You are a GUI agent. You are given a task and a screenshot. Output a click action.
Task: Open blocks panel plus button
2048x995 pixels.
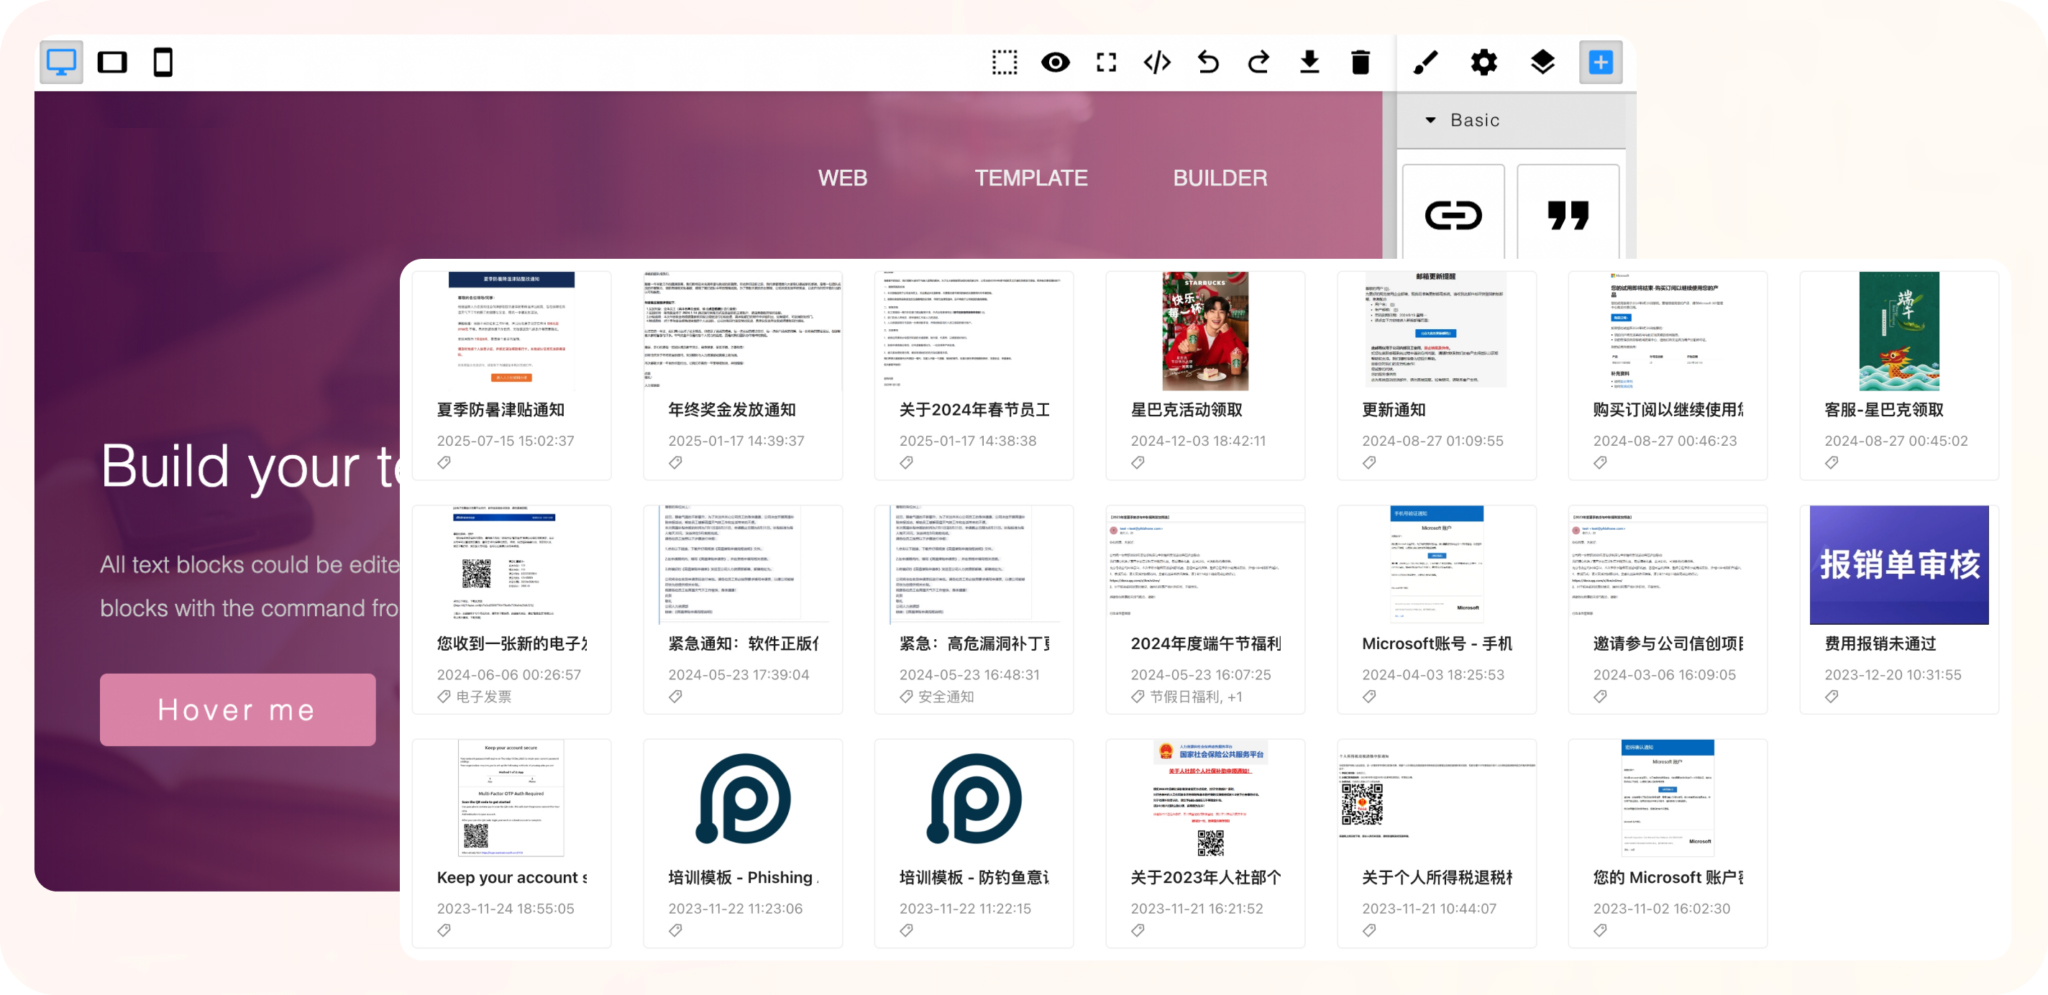tap(1600, 62)
